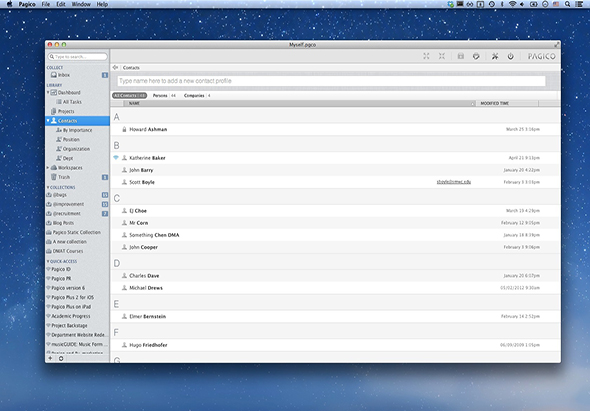This screenshot has width=590, height=411.
Task: Open the tools and preferences wrench icon
Action: [495, 56]
